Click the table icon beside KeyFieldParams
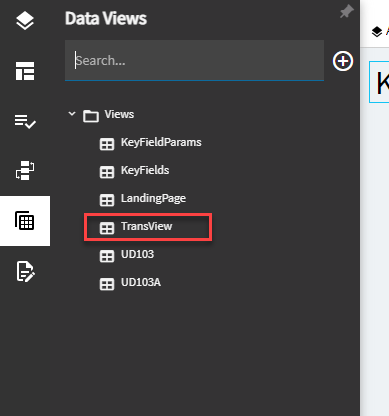 tap(107, 144)
